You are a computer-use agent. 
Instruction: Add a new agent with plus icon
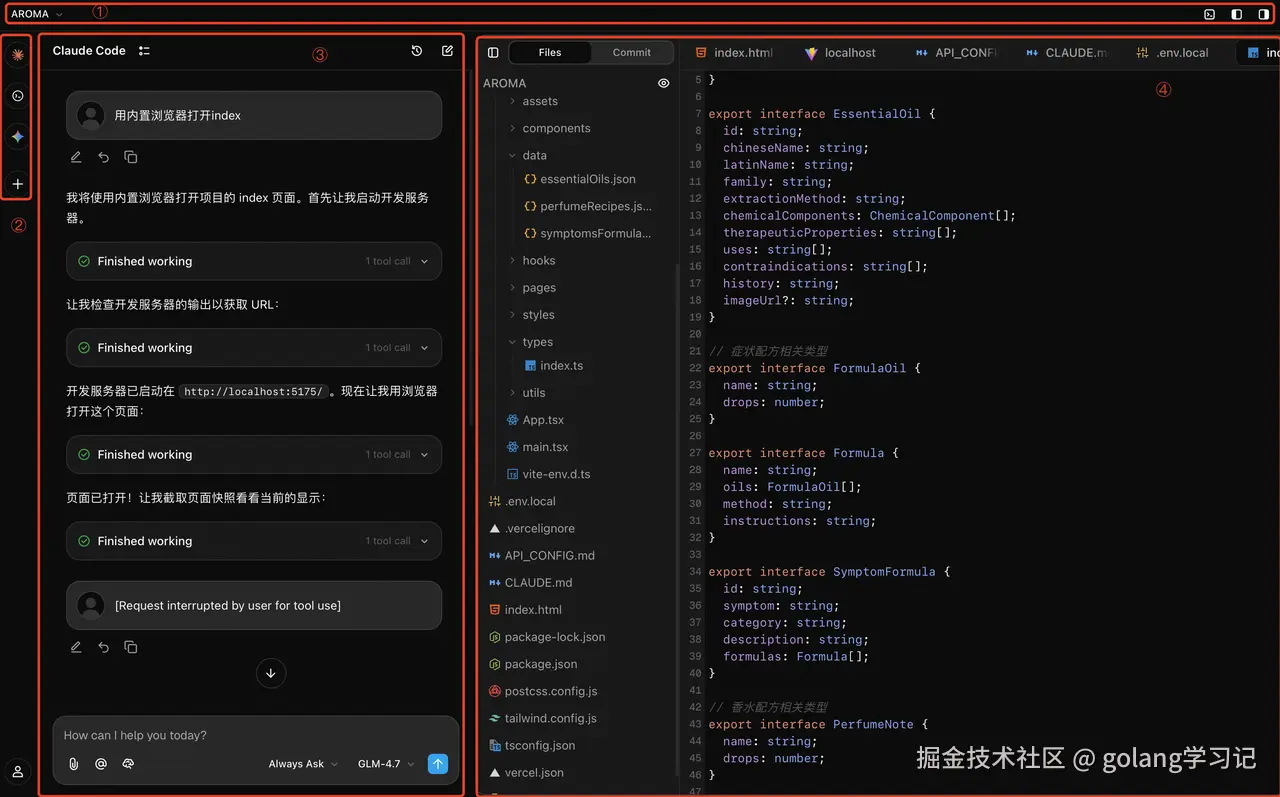[x=17, y=184]
